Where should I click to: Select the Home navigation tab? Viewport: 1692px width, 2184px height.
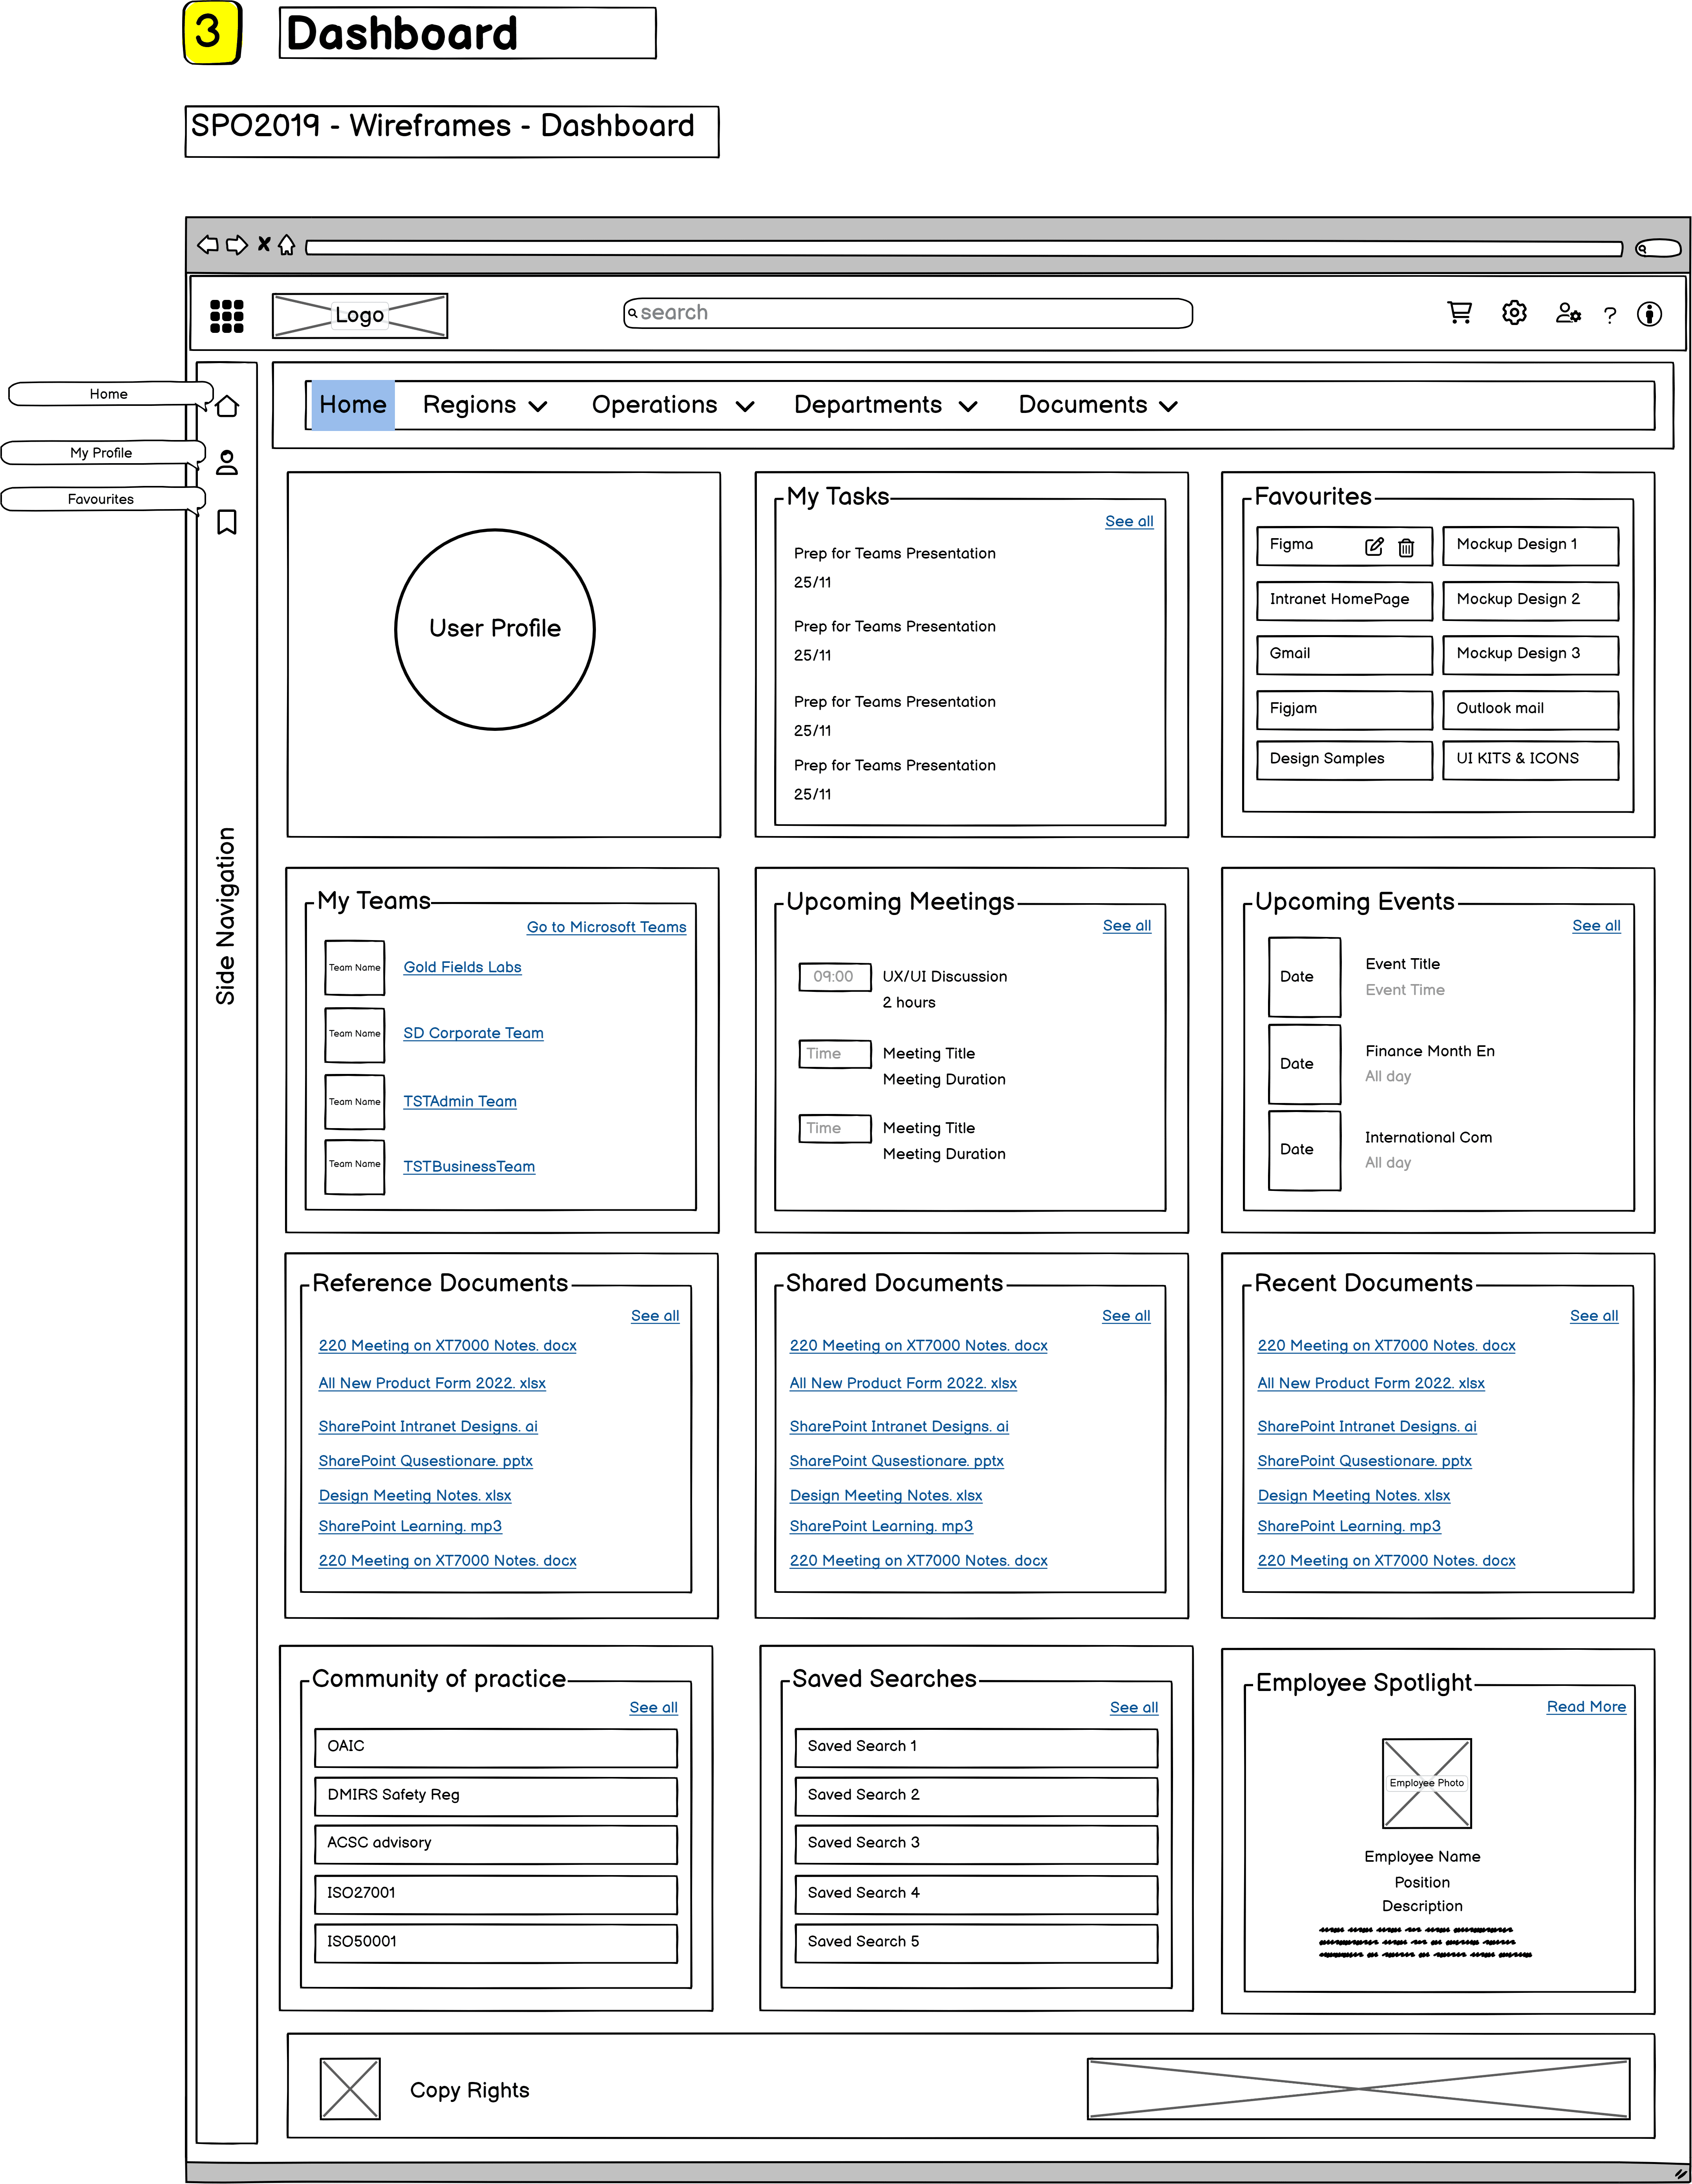click(352, 405)
